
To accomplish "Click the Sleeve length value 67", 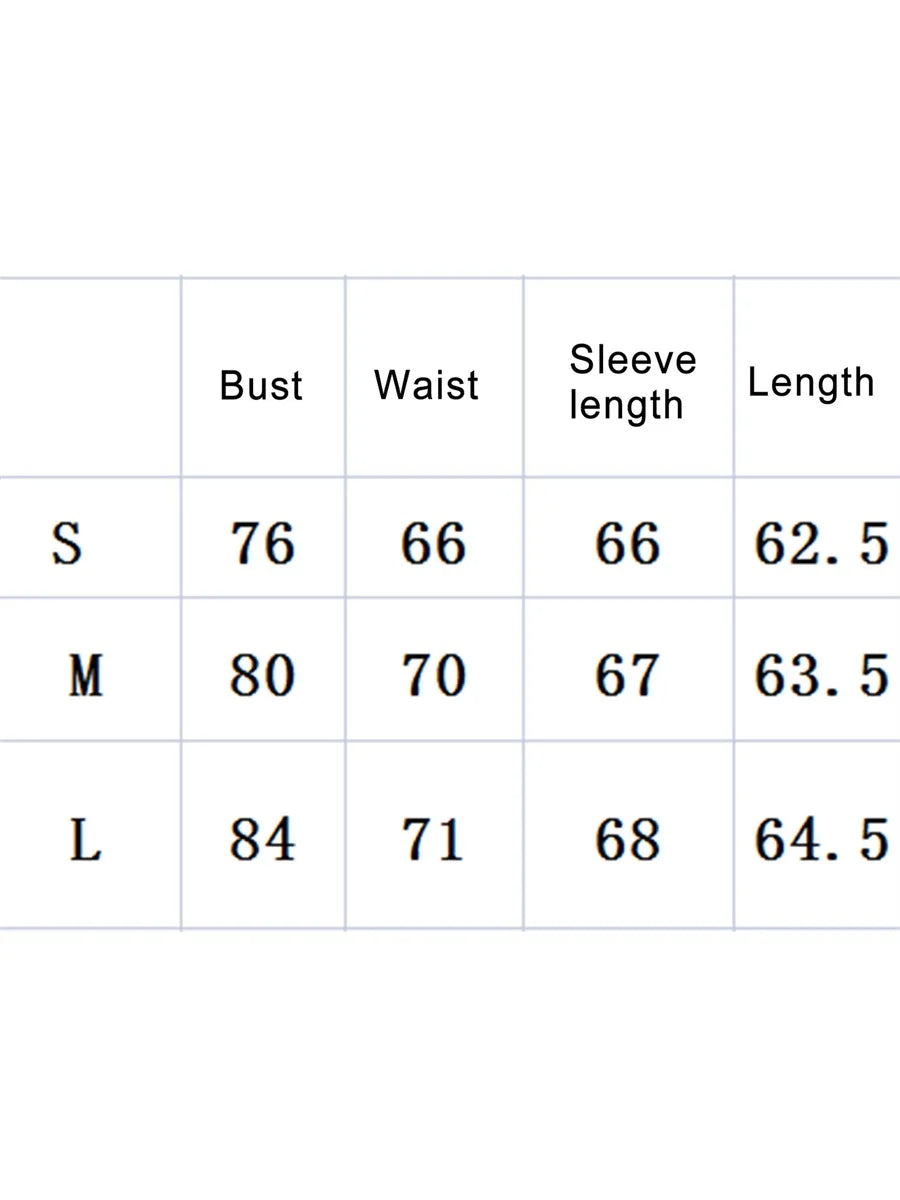I will click(627, 676).
